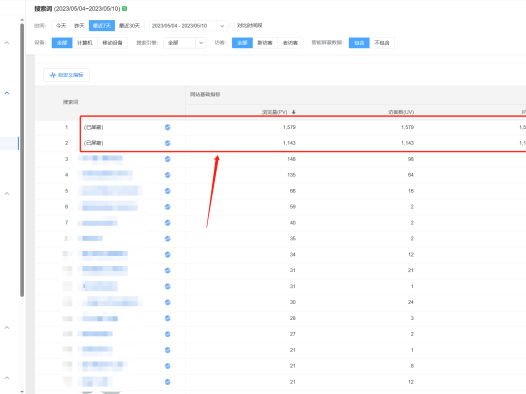Click the sort arrow next to 浏览量(PV)
Viewport: 526px width, 394px height.
click(x=294, y=112)
